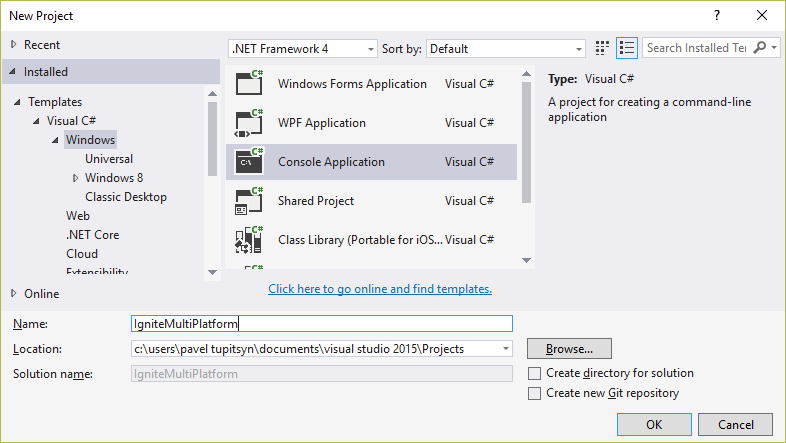Click the WPF Application template icon
The height and width of the screenshot is (443, 786).
tap(249, 122)
